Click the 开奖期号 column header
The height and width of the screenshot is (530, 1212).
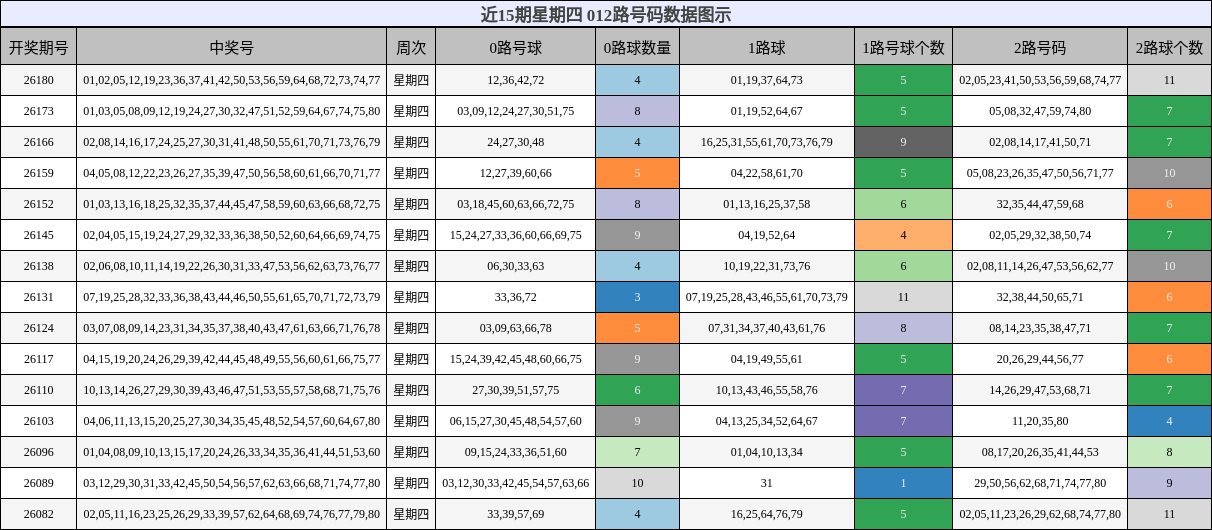click(39, 47)
